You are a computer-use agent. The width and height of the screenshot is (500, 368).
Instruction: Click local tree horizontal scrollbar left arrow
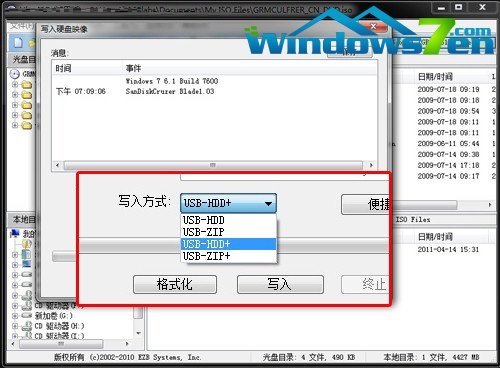point(13,343)
